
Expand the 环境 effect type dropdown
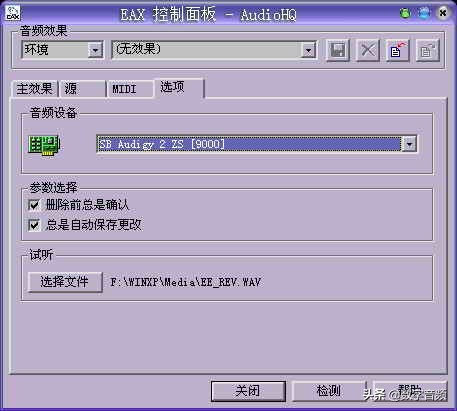[95, 50]
